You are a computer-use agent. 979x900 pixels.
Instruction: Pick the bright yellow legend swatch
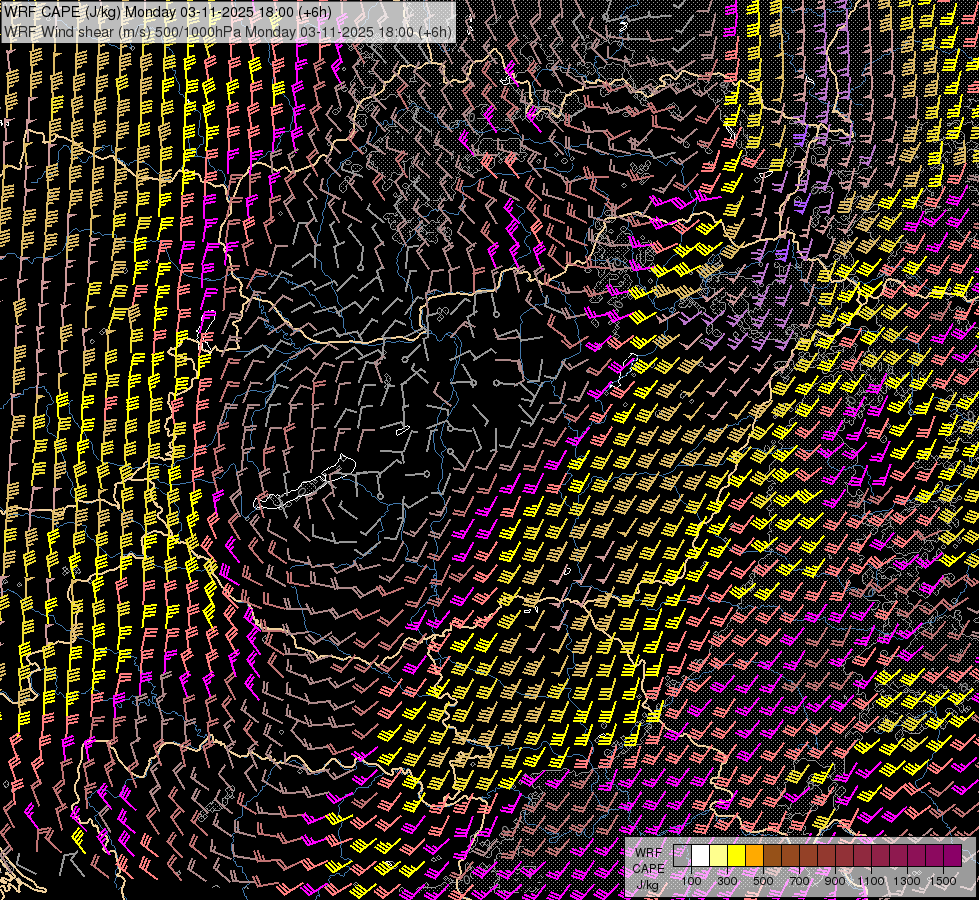tap(737, 855)
